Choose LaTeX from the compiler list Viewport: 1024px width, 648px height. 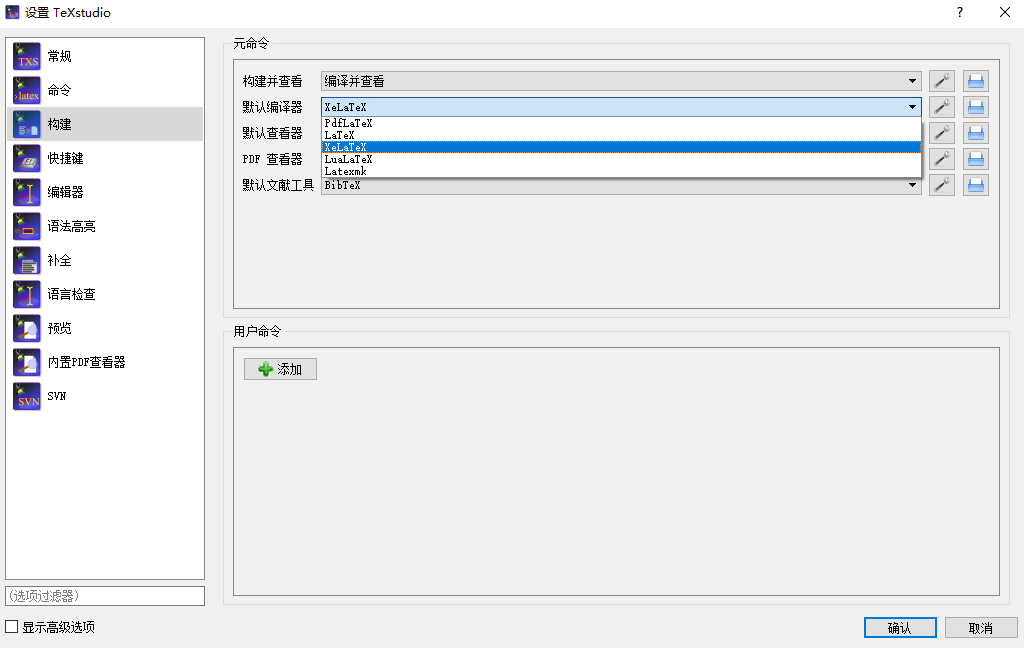click(x=621, y=135)
